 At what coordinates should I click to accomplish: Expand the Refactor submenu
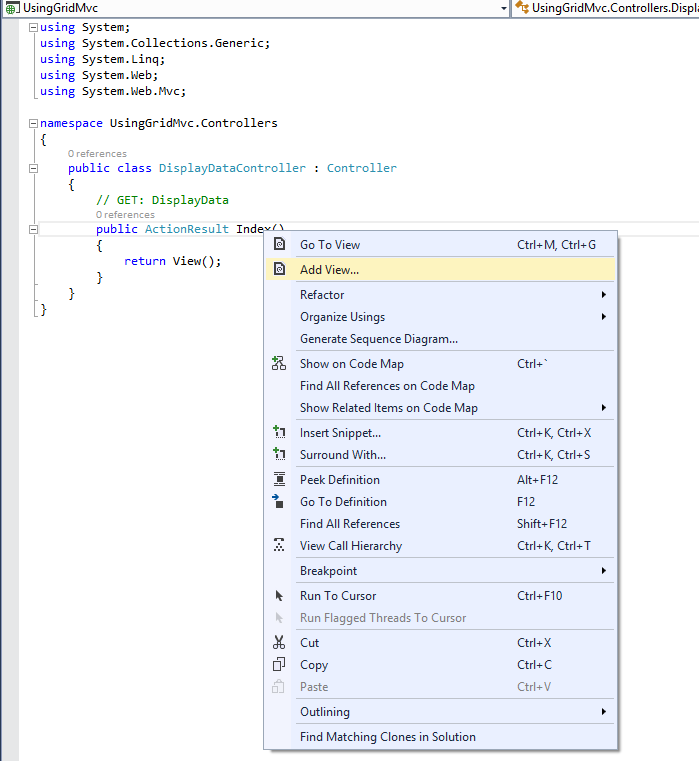441,295
